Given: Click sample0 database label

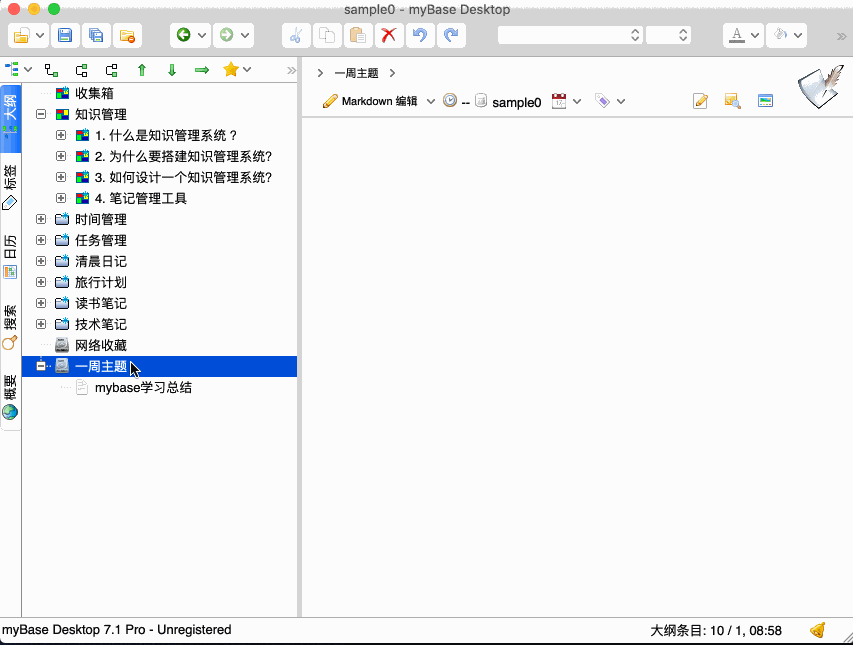Looking at the screenshot, I should click(x=516, y=102).
